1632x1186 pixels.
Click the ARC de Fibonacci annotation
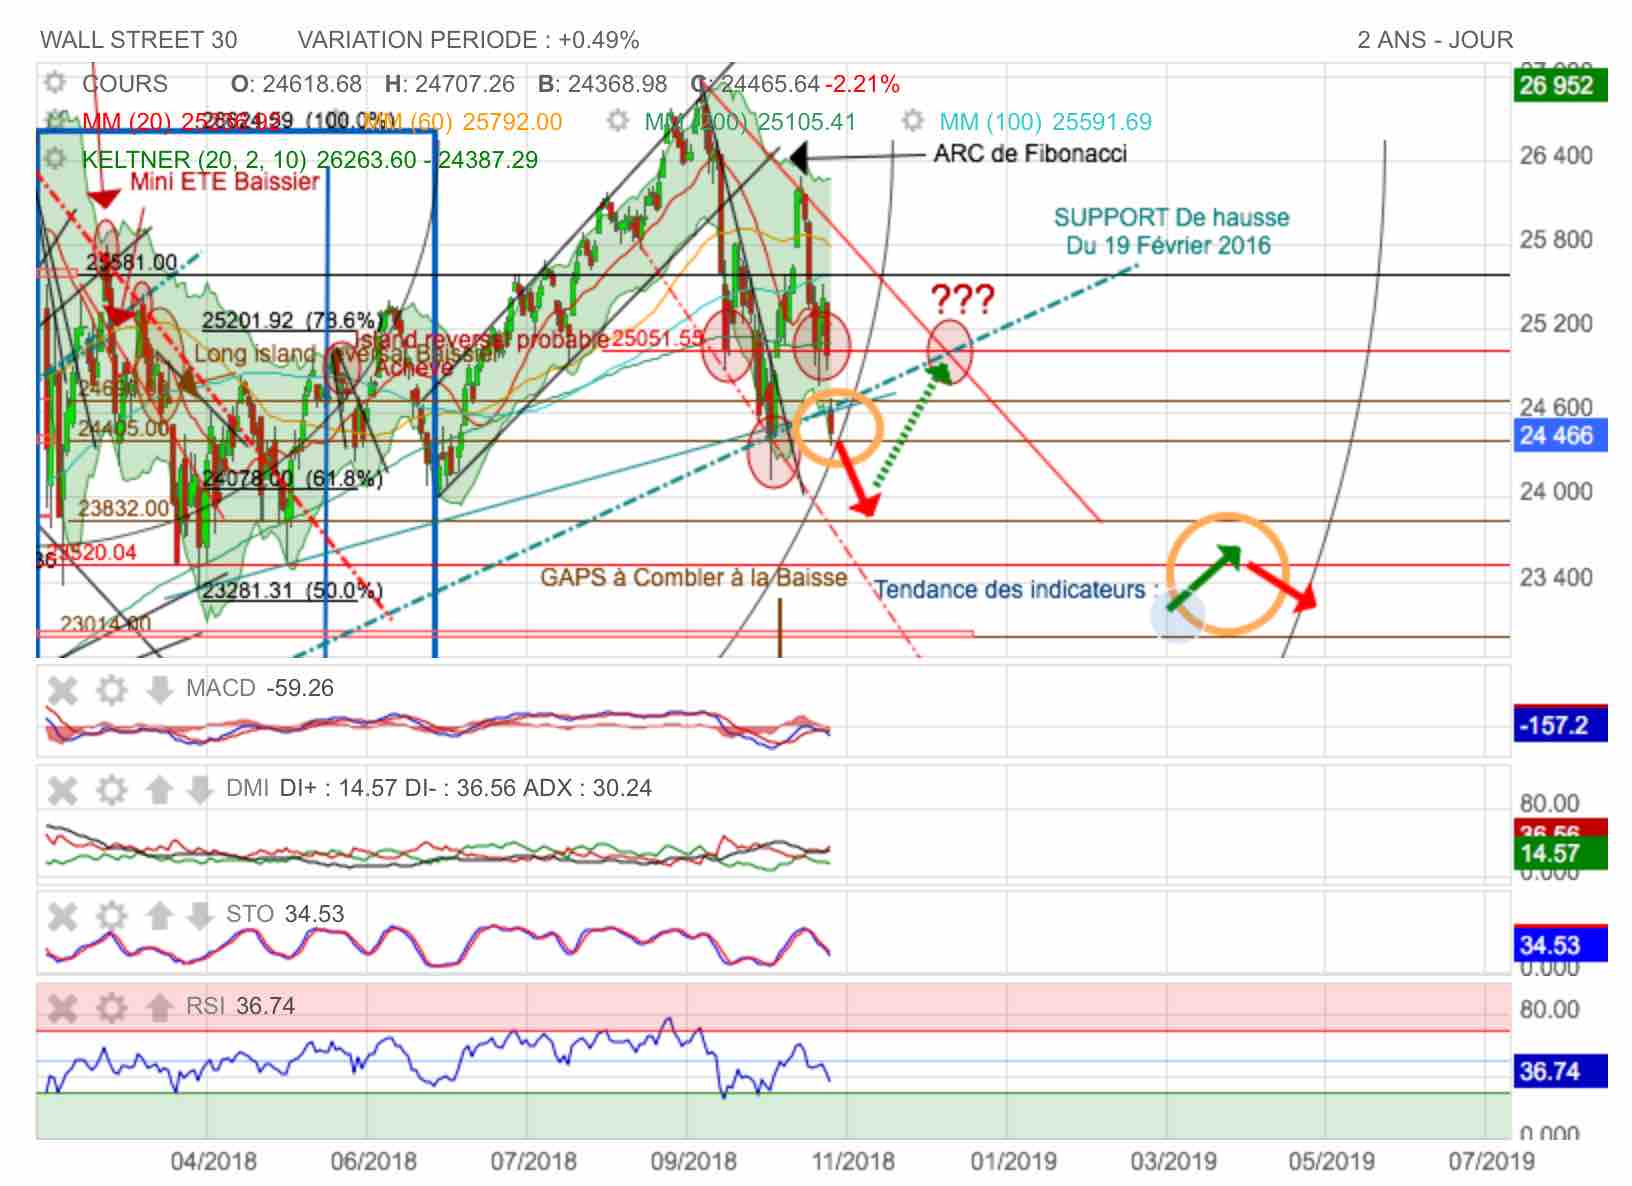[x=1030, y=154]
